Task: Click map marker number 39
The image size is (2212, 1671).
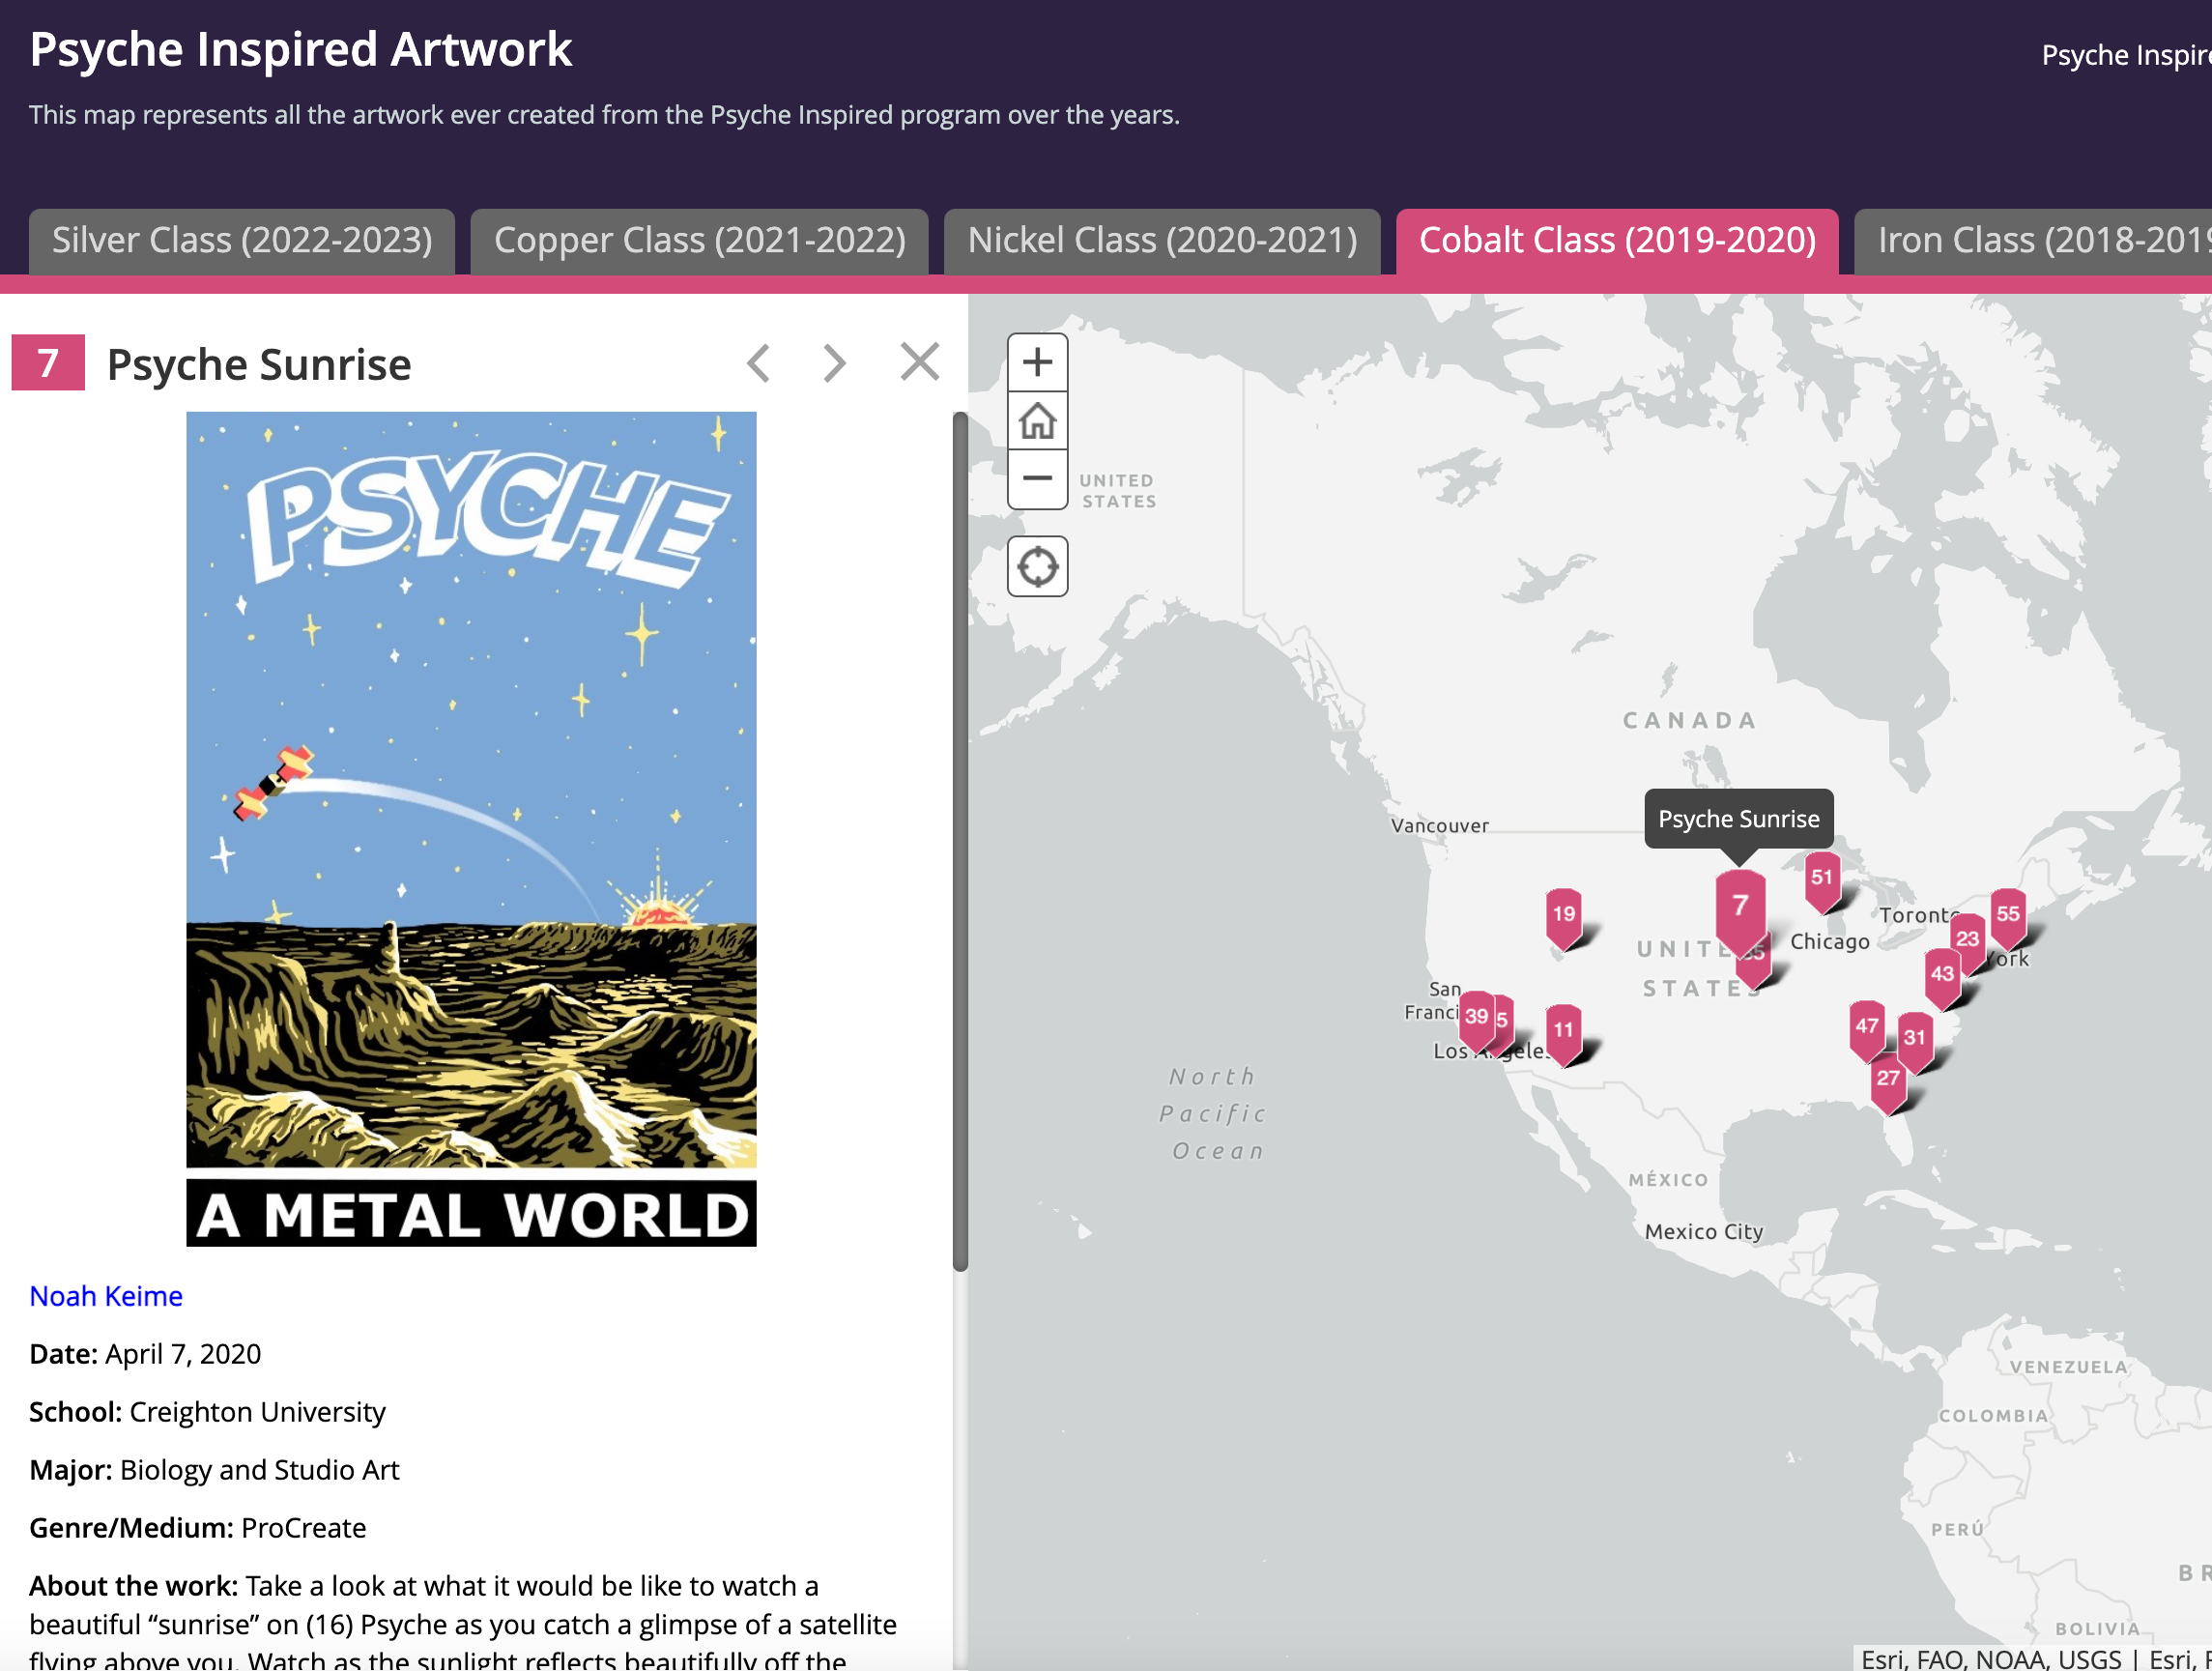Action: pyautogui.click(x=1475, y=1017)
